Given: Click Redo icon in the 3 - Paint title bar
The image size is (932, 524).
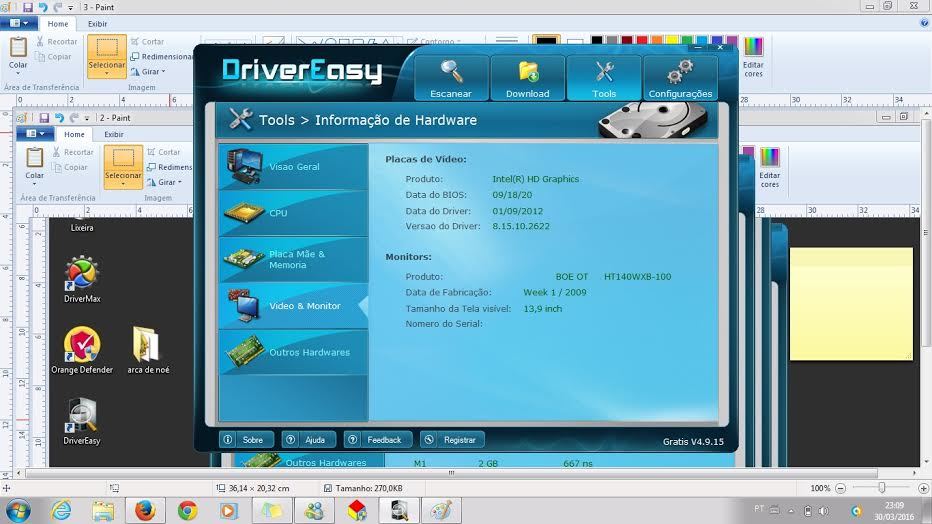Looking at the screenshot, I should [58, 7].
